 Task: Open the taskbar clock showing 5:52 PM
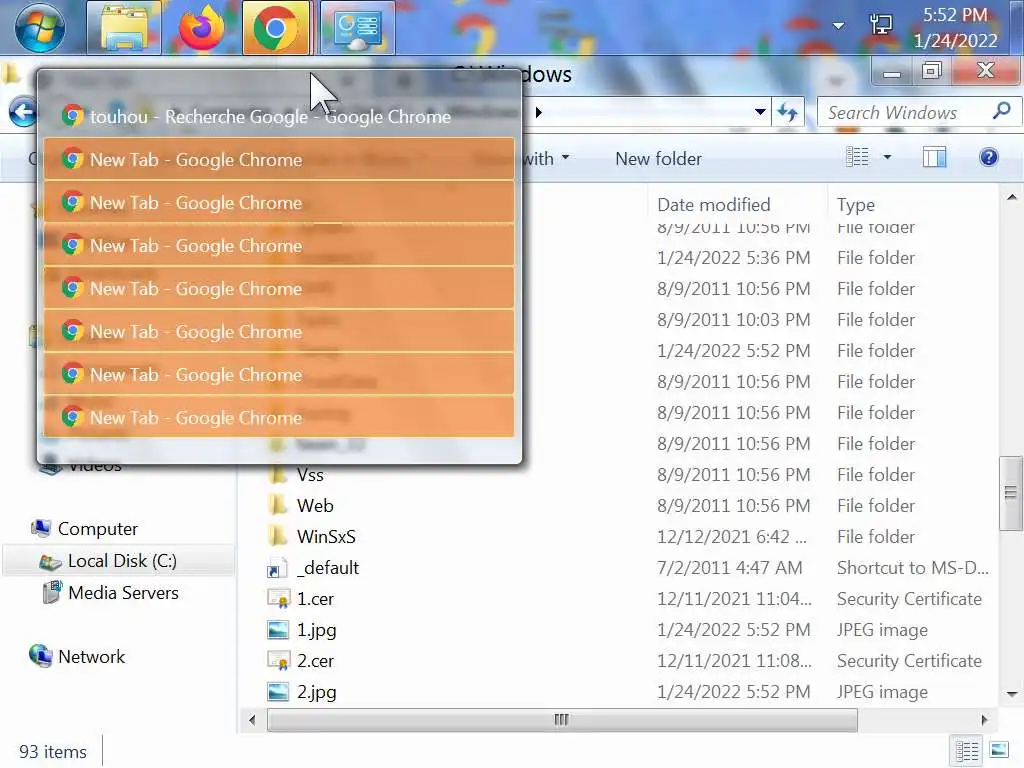pos(955,27)
